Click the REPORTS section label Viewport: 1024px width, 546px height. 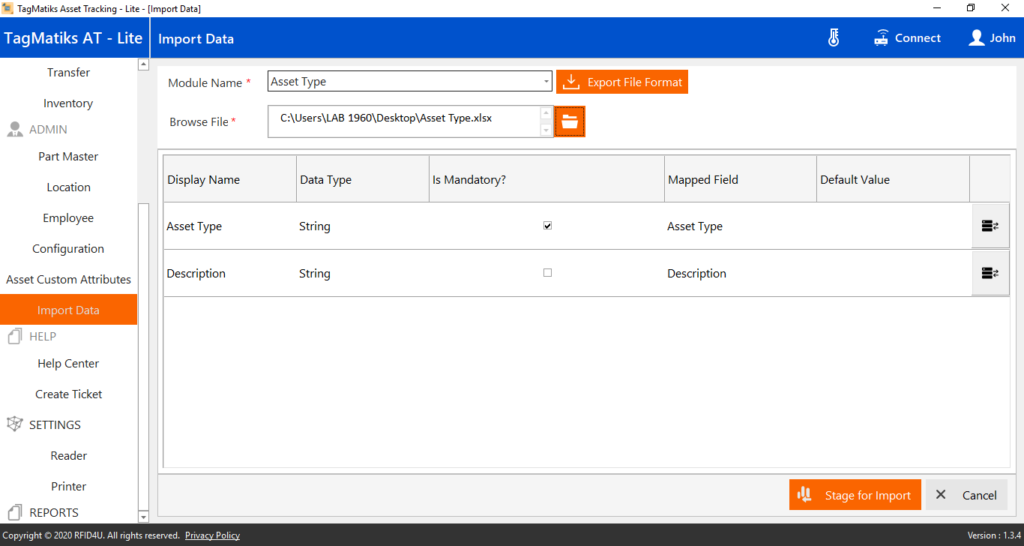[54, 513]
